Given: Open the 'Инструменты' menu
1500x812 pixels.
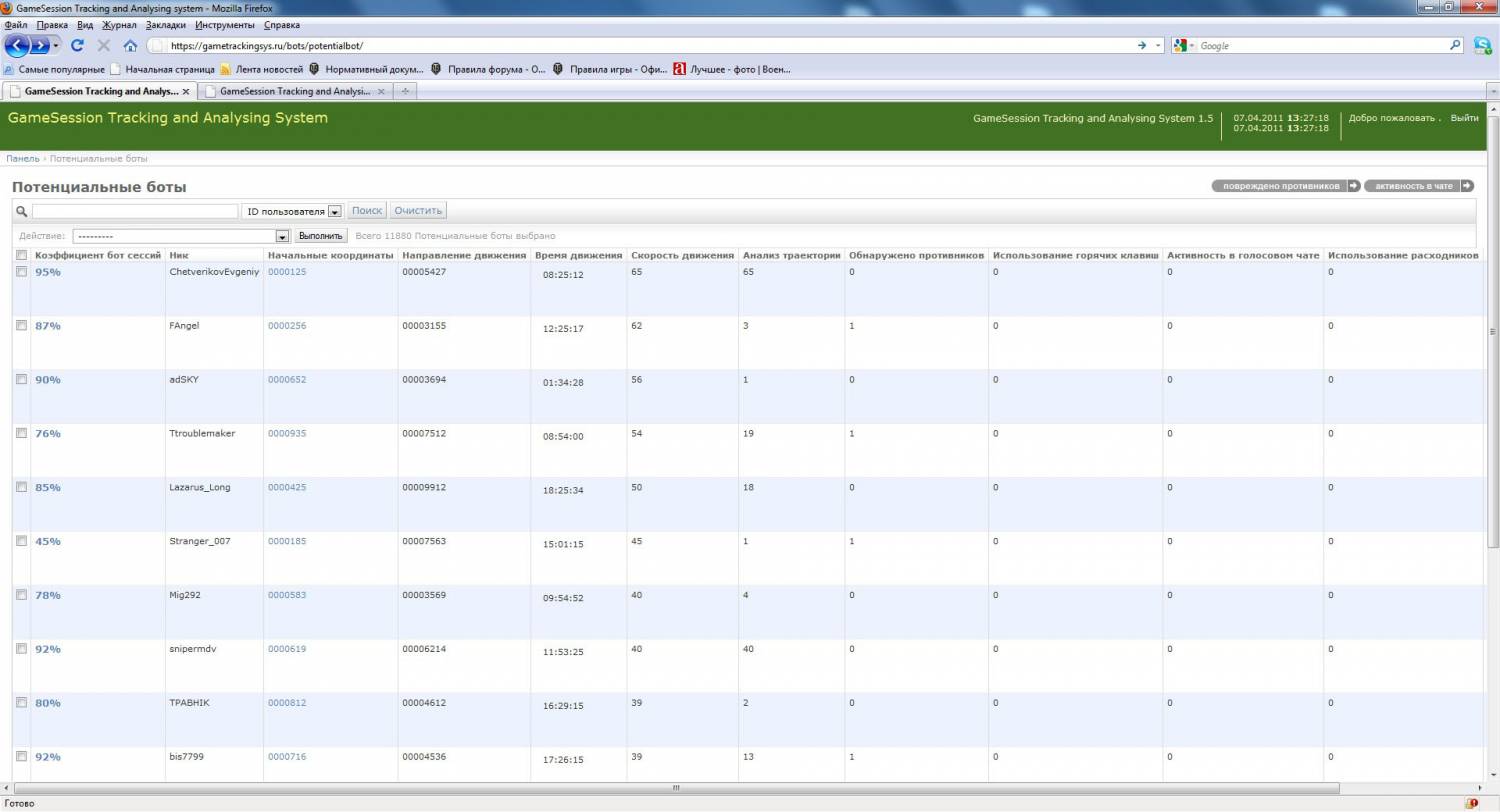Looking at the screenshot, I should coord(225,24).
